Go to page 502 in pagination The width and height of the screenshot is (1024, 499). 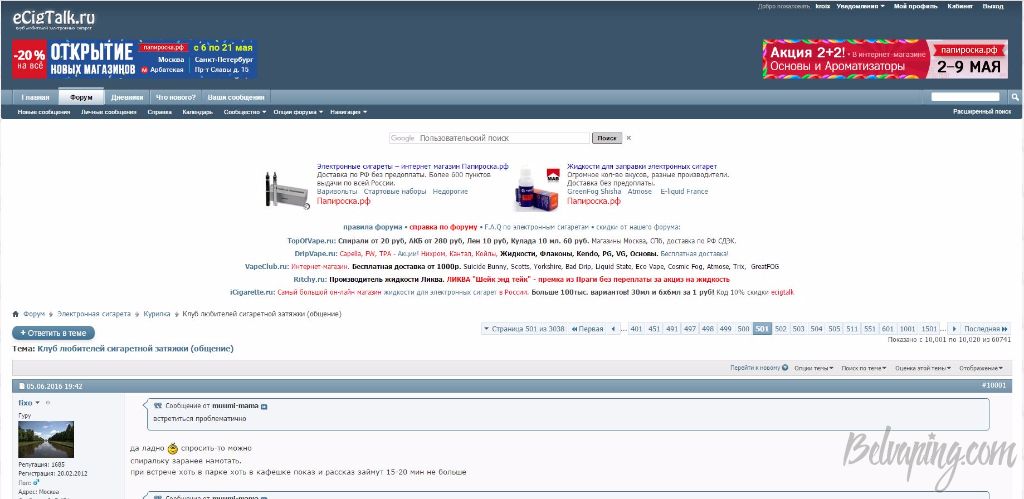coord(780,329)
